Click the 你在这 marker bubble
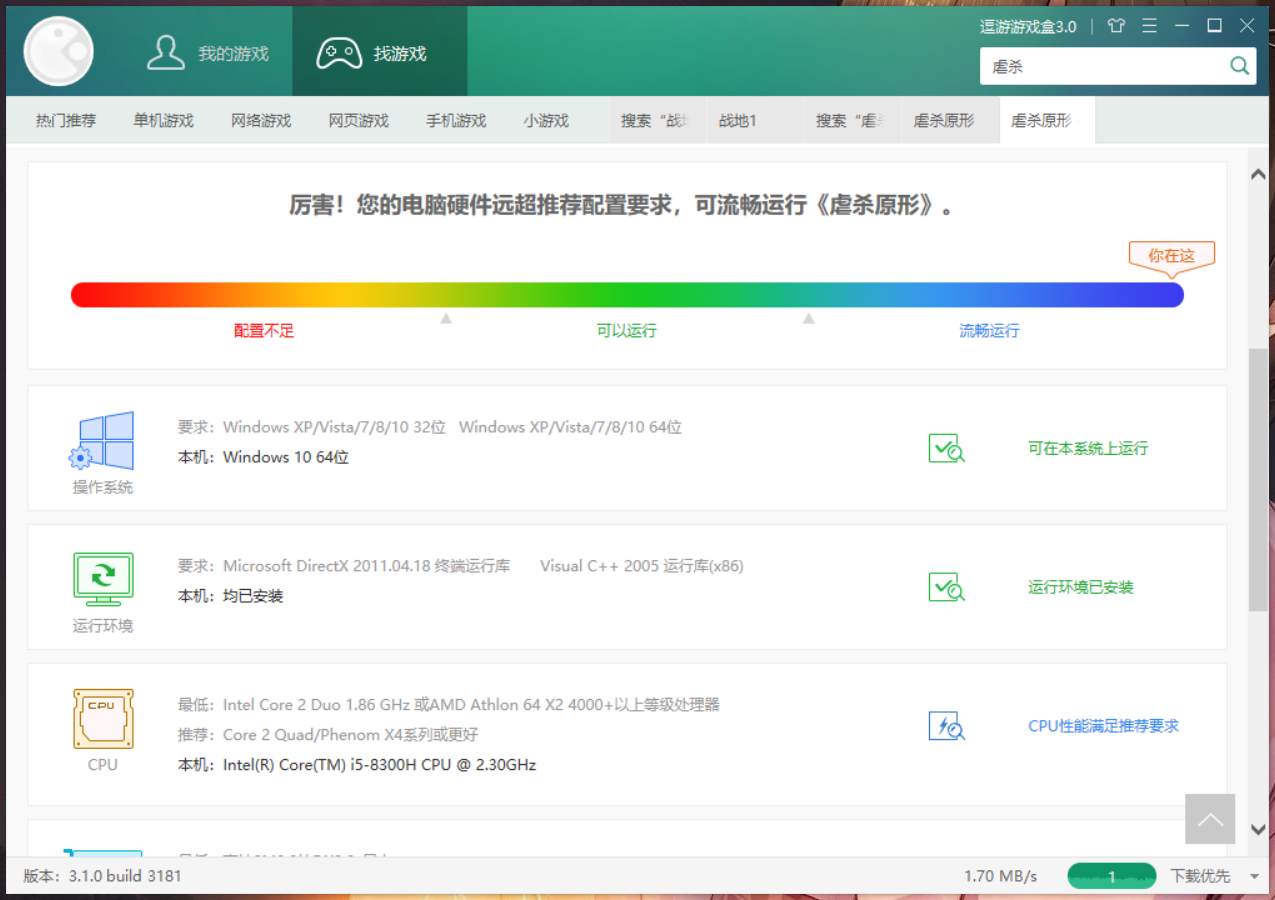 pyautogui.click(x=1172, y=256)
